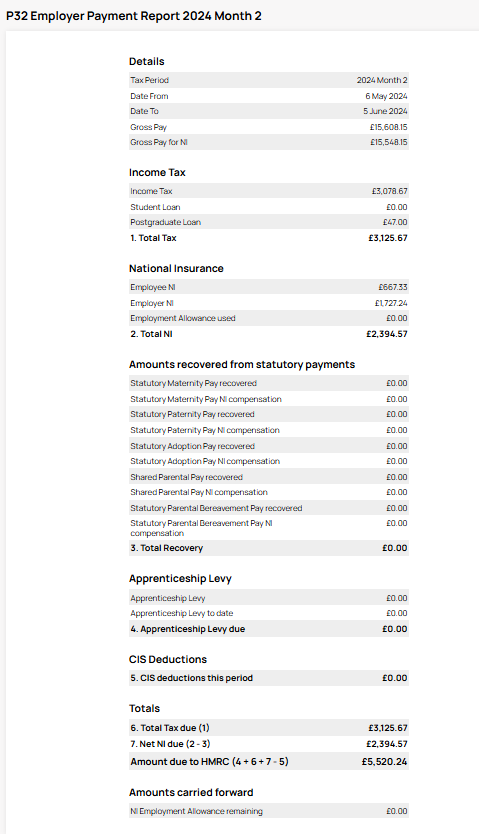This screenshot has width=479, height=834.
Task: Click the Total Recovery row
Action: tap(268, 548)
